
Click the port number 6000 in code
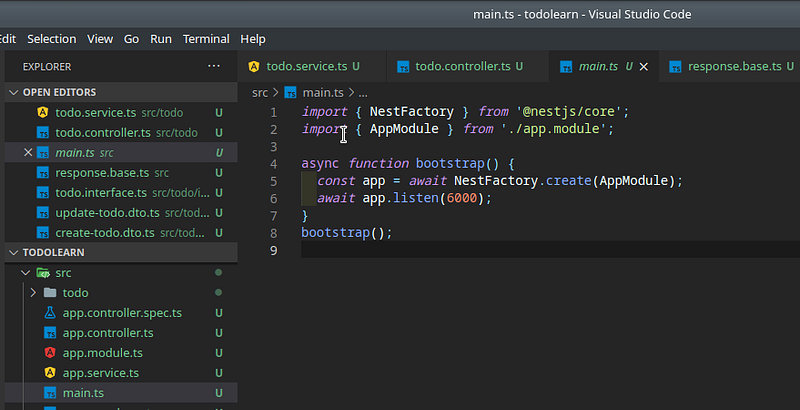pos(461,198)
